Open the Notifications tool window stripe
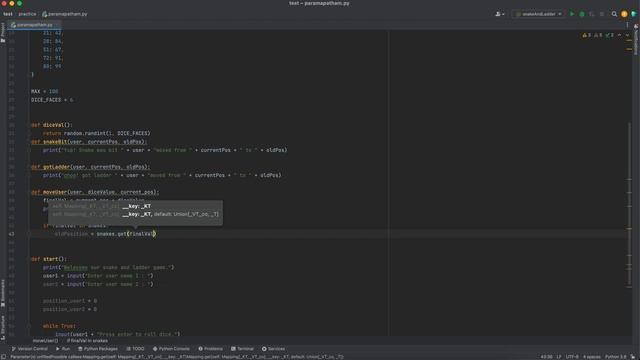 [x=636, y=40]
